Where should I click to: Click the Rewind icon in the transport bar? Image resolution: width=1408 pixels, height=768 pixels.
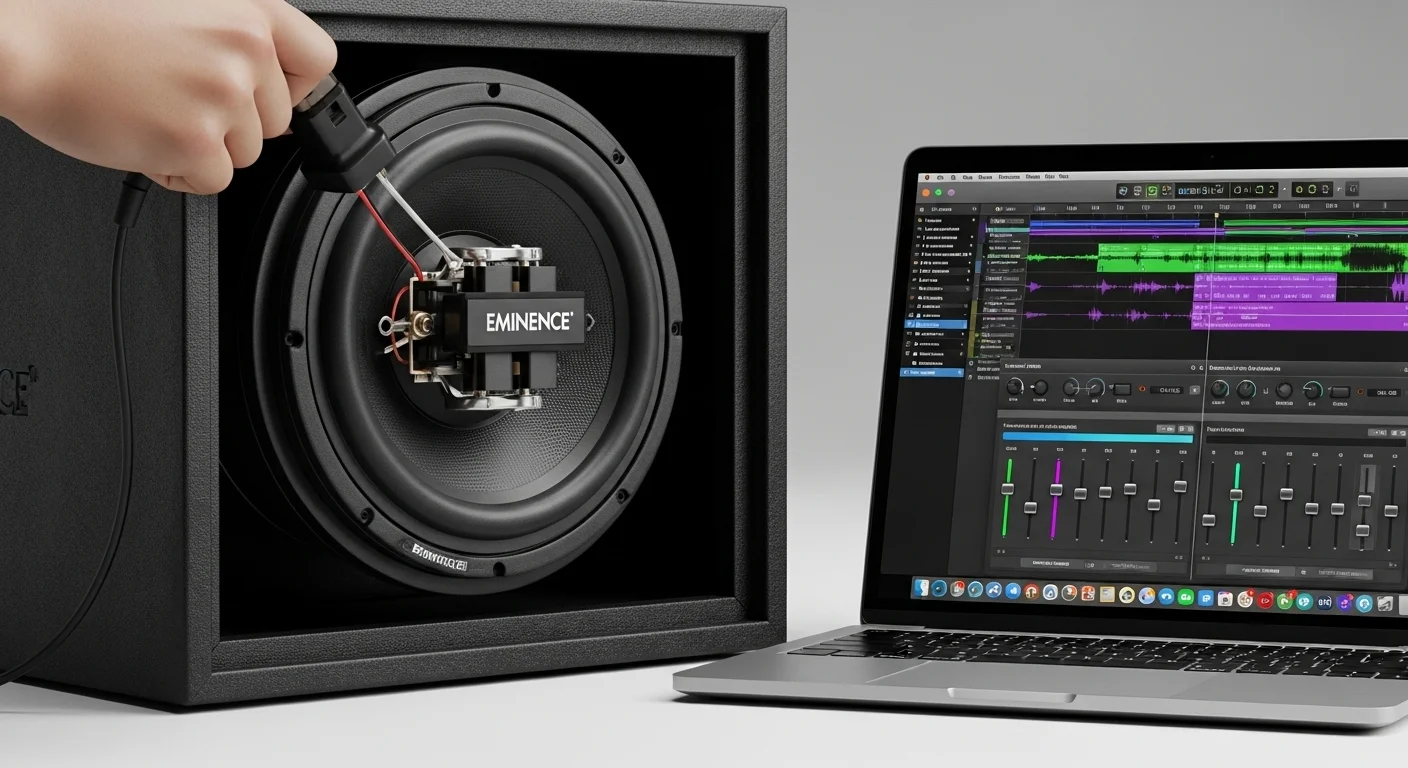1124,190
